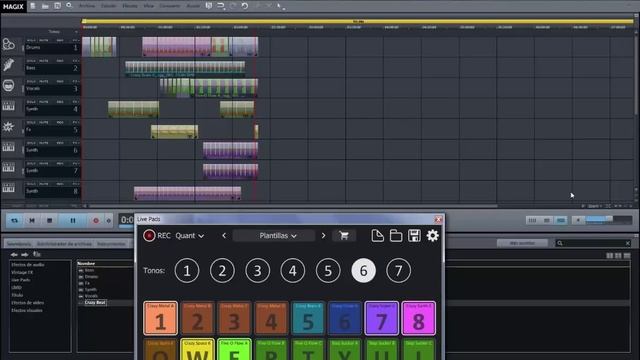Trigger brown pad 3
Image resolution: width=640 pixels, height=360 pixels.
(x=234, y=318)
